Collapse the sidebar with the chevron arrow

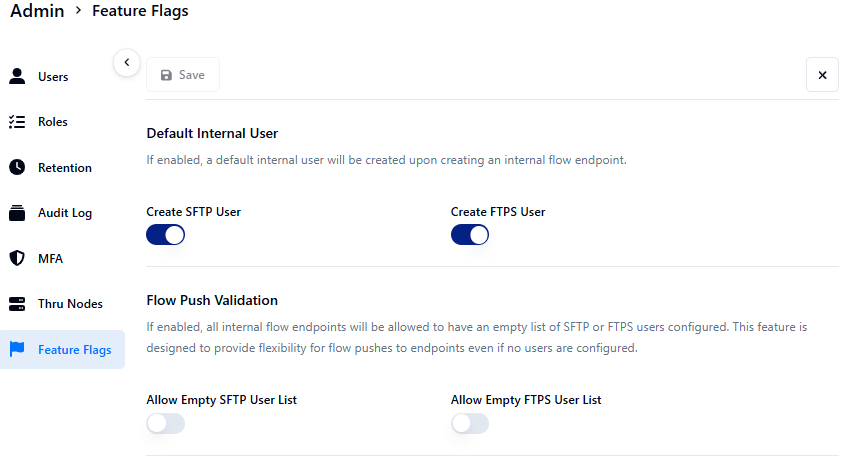[126, 62]
